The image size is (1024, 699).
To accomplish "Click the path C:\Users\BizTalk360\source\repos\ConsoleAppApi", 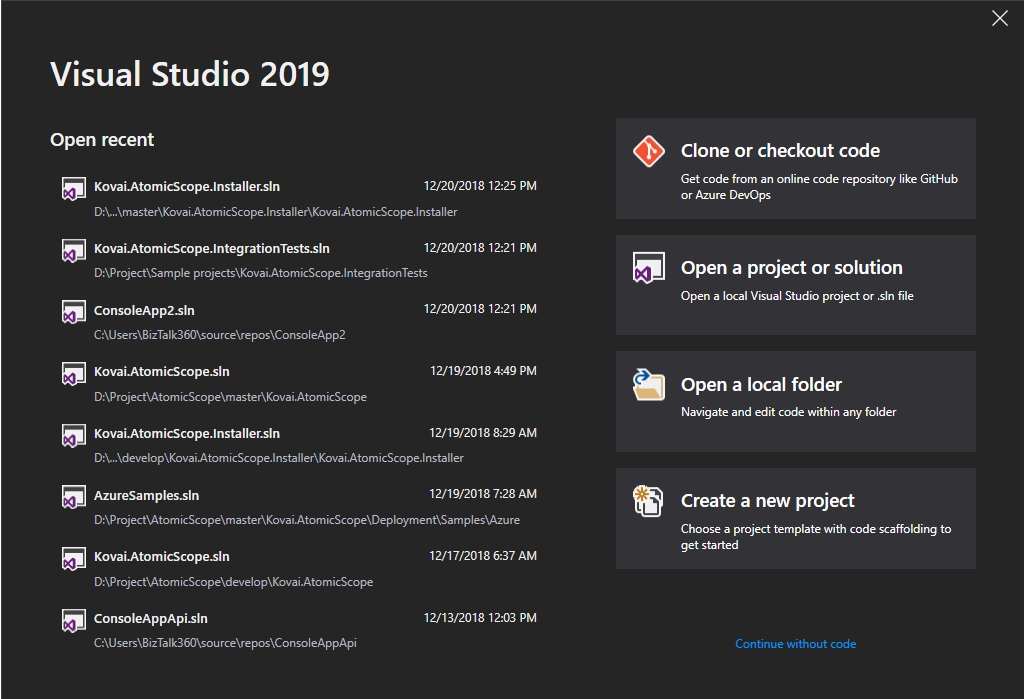I will click(225, 643).
